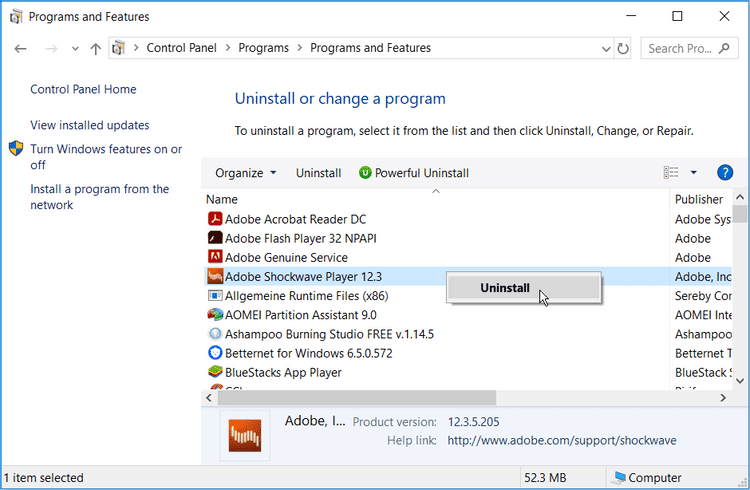Open Install a program from the network
Viewport: 750px width, 490px height.
pyautogui.click(x=99, y=197)
